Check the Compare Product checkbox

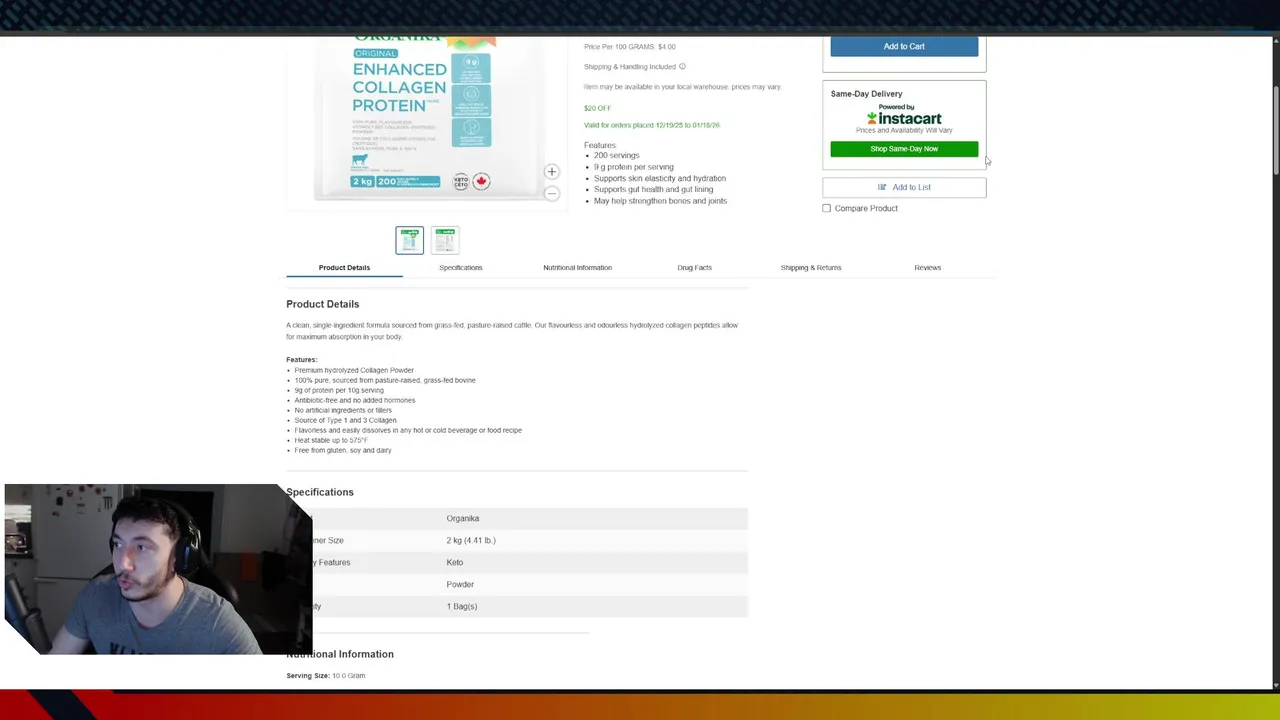click(x=827, y=208)
